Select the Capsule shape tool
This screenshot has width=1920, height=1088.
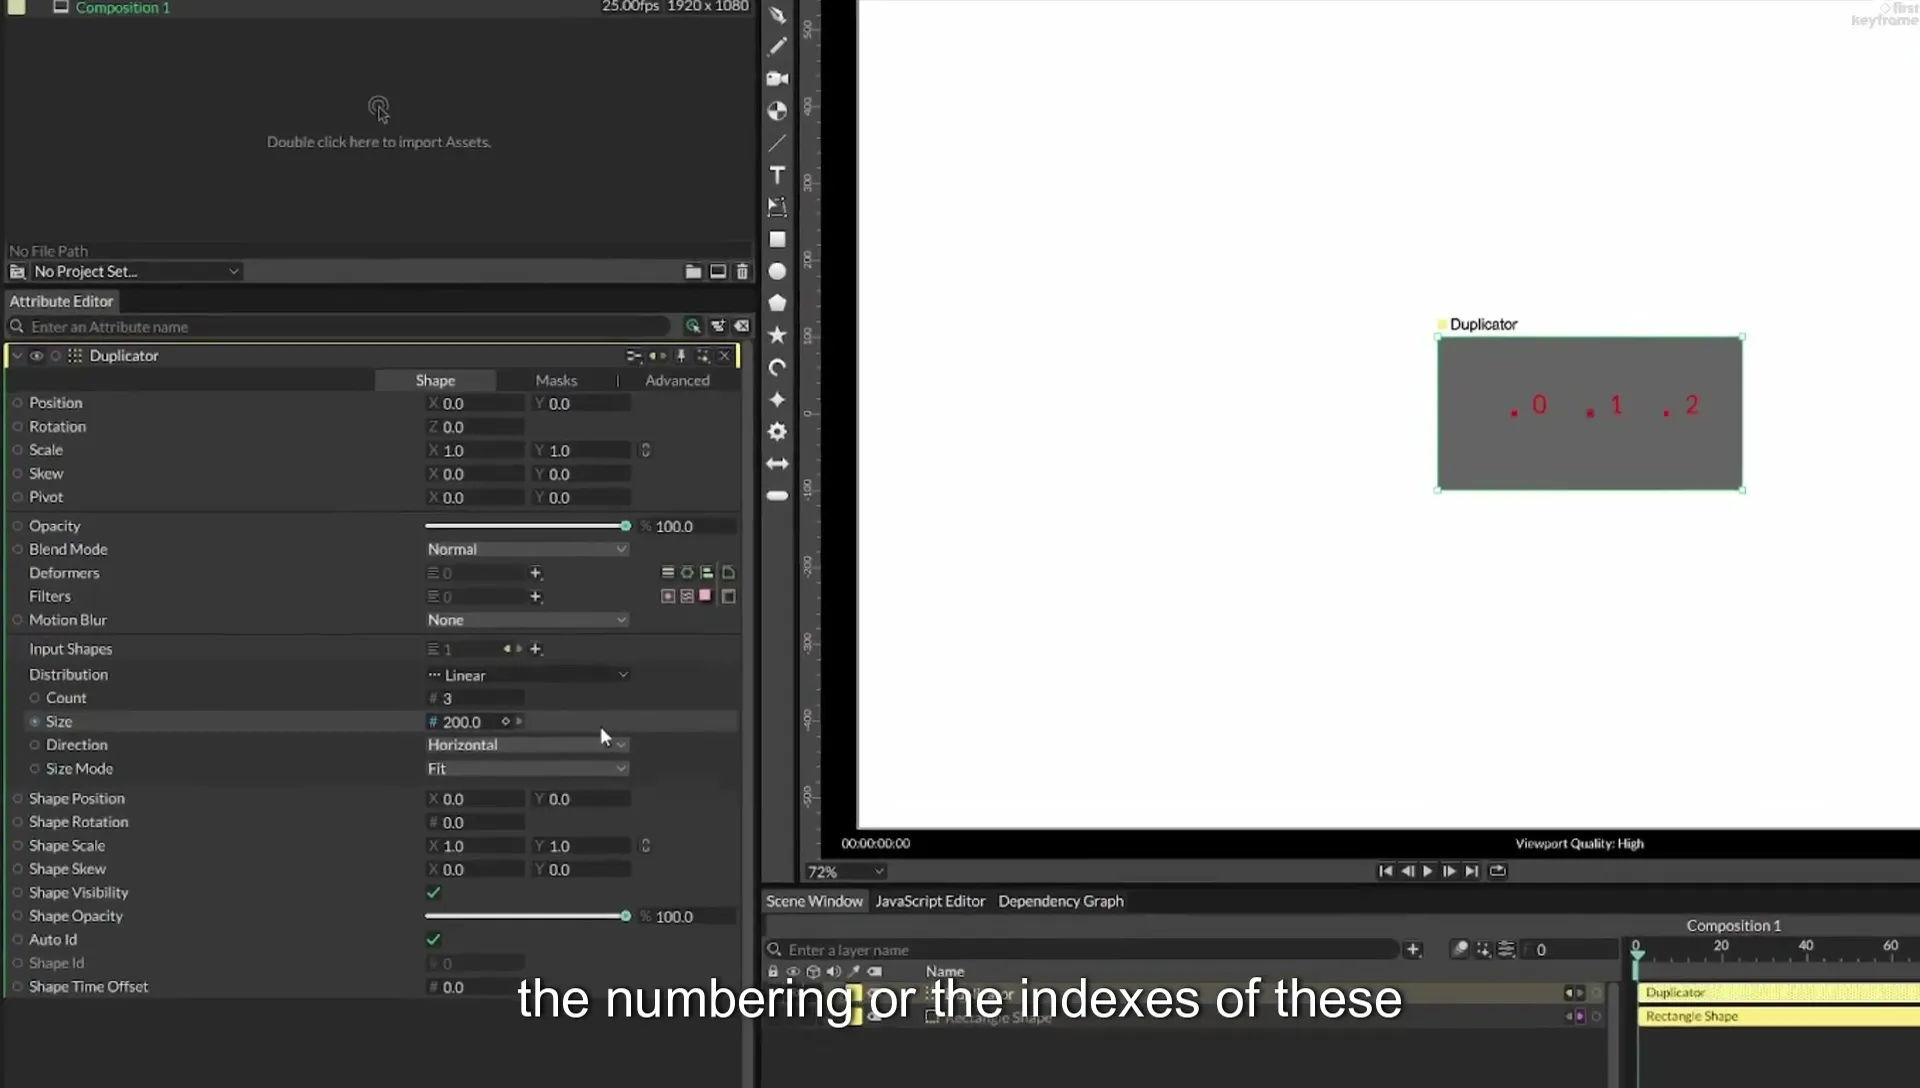tap(777, 495)
